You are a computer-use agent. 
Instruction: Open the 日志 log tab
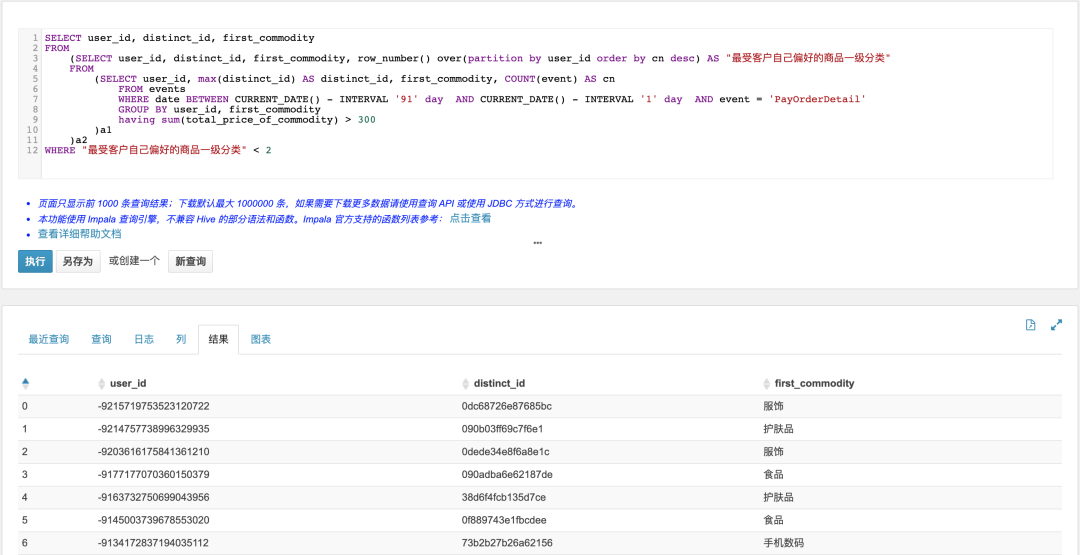pos(143,339)
